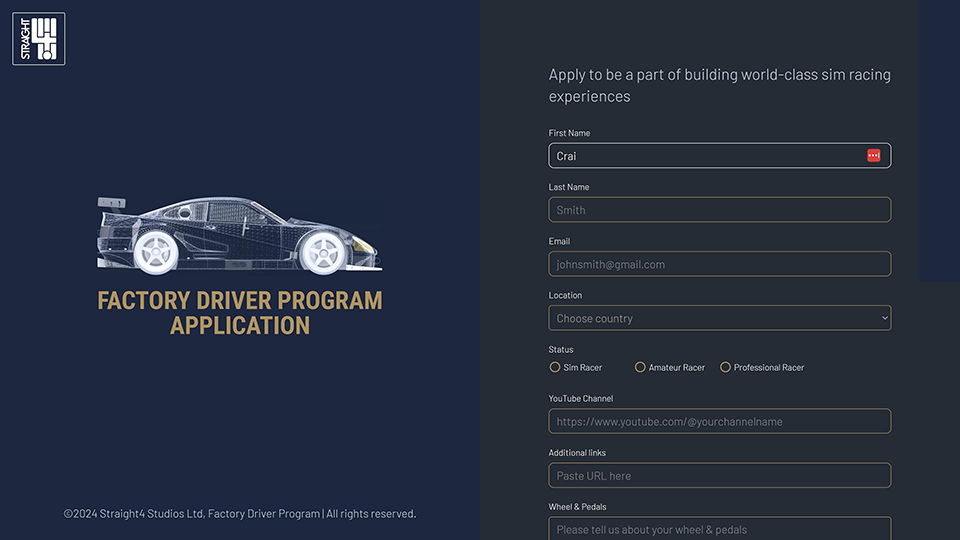Screen dimensions: 960x540
Task: Click the Last Name label
Action: (569, 187)
